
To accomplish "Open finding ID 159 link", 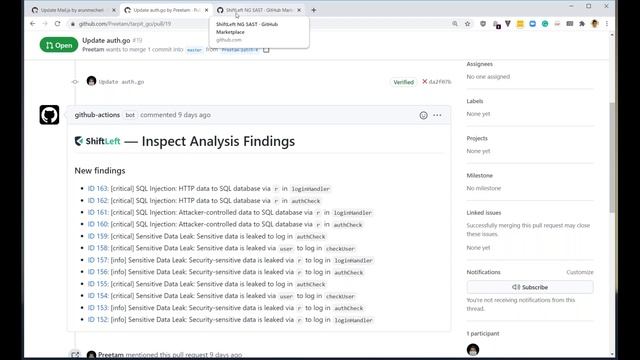I will [98, 236].
